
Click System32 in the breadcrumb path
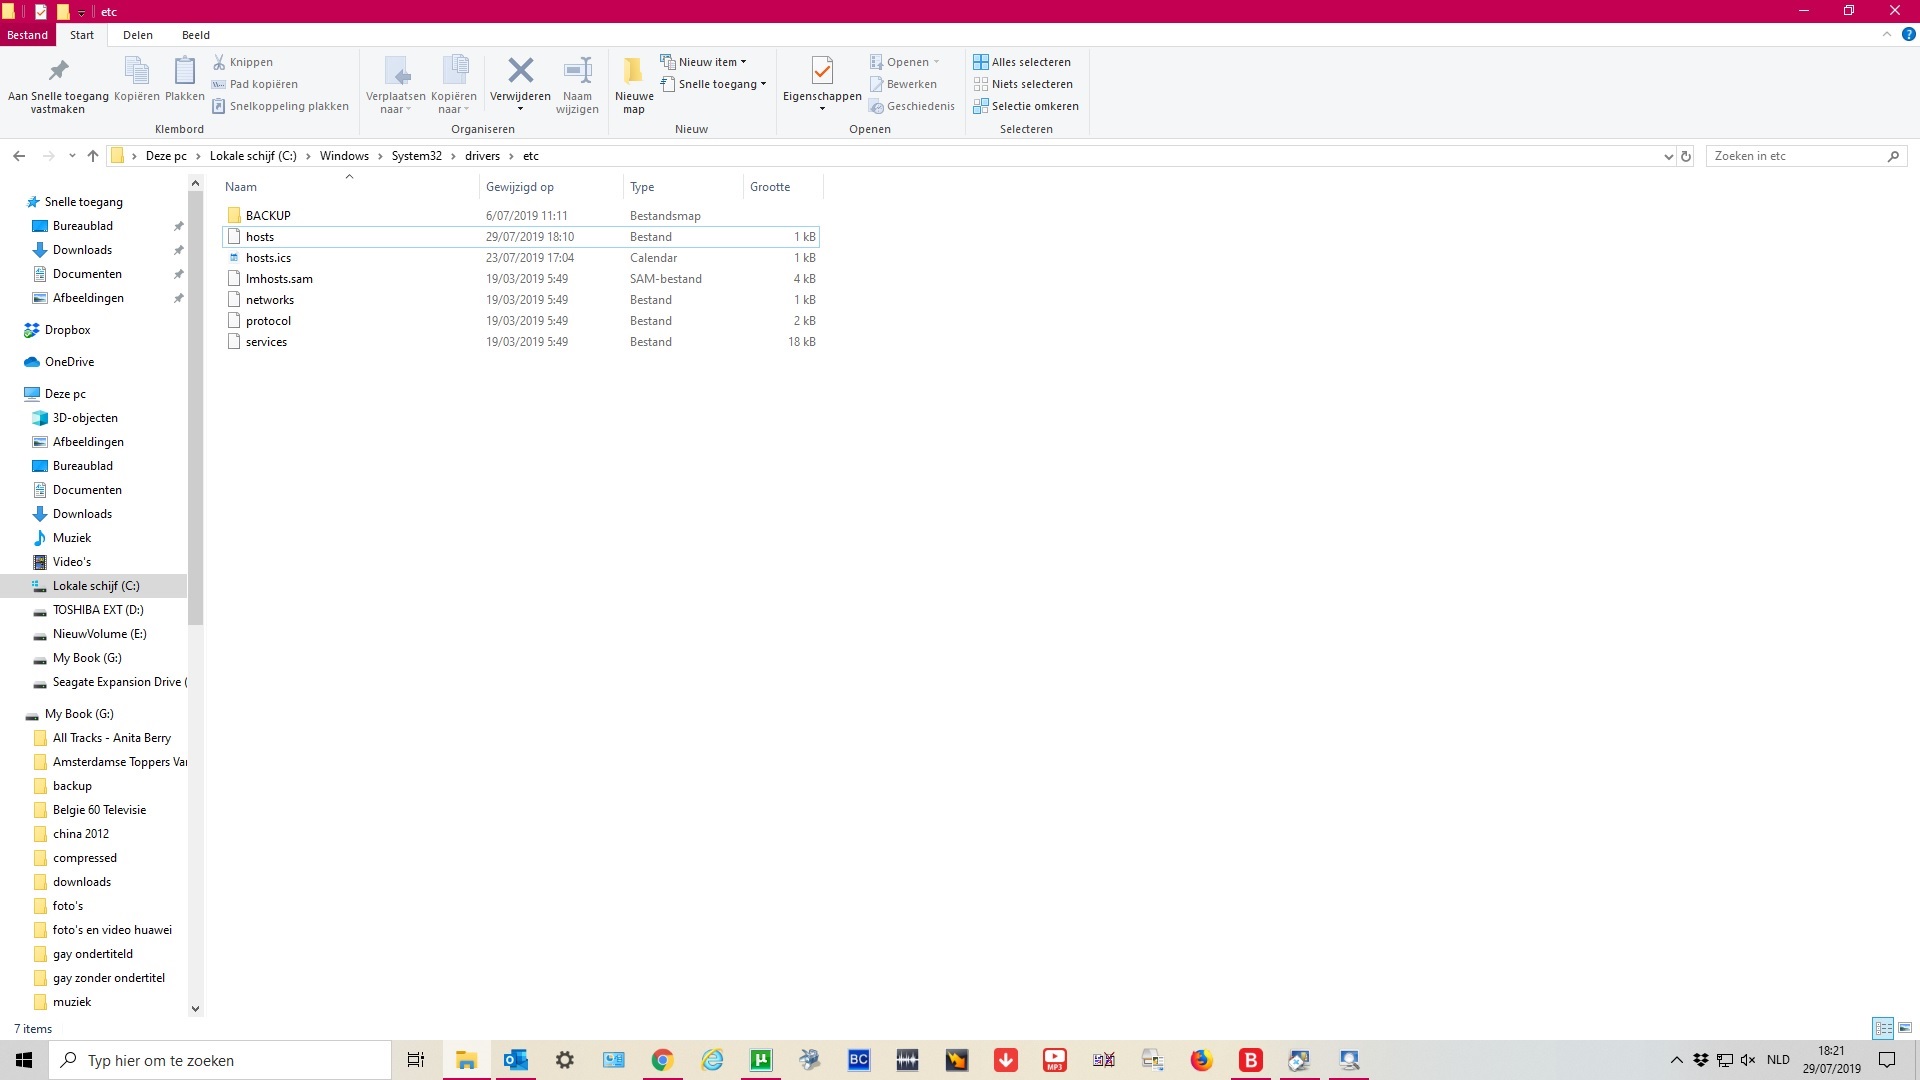point(416,156)
